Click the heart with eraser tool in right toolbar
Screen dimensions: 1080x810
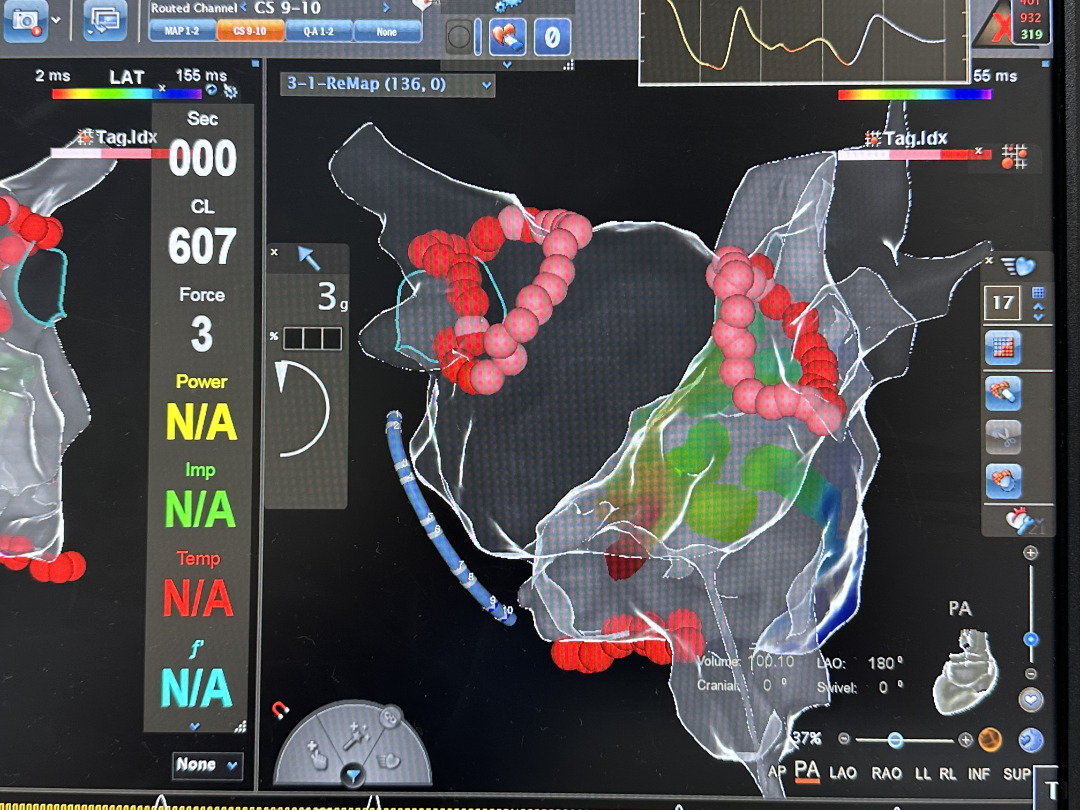[x=1003, y=393]
